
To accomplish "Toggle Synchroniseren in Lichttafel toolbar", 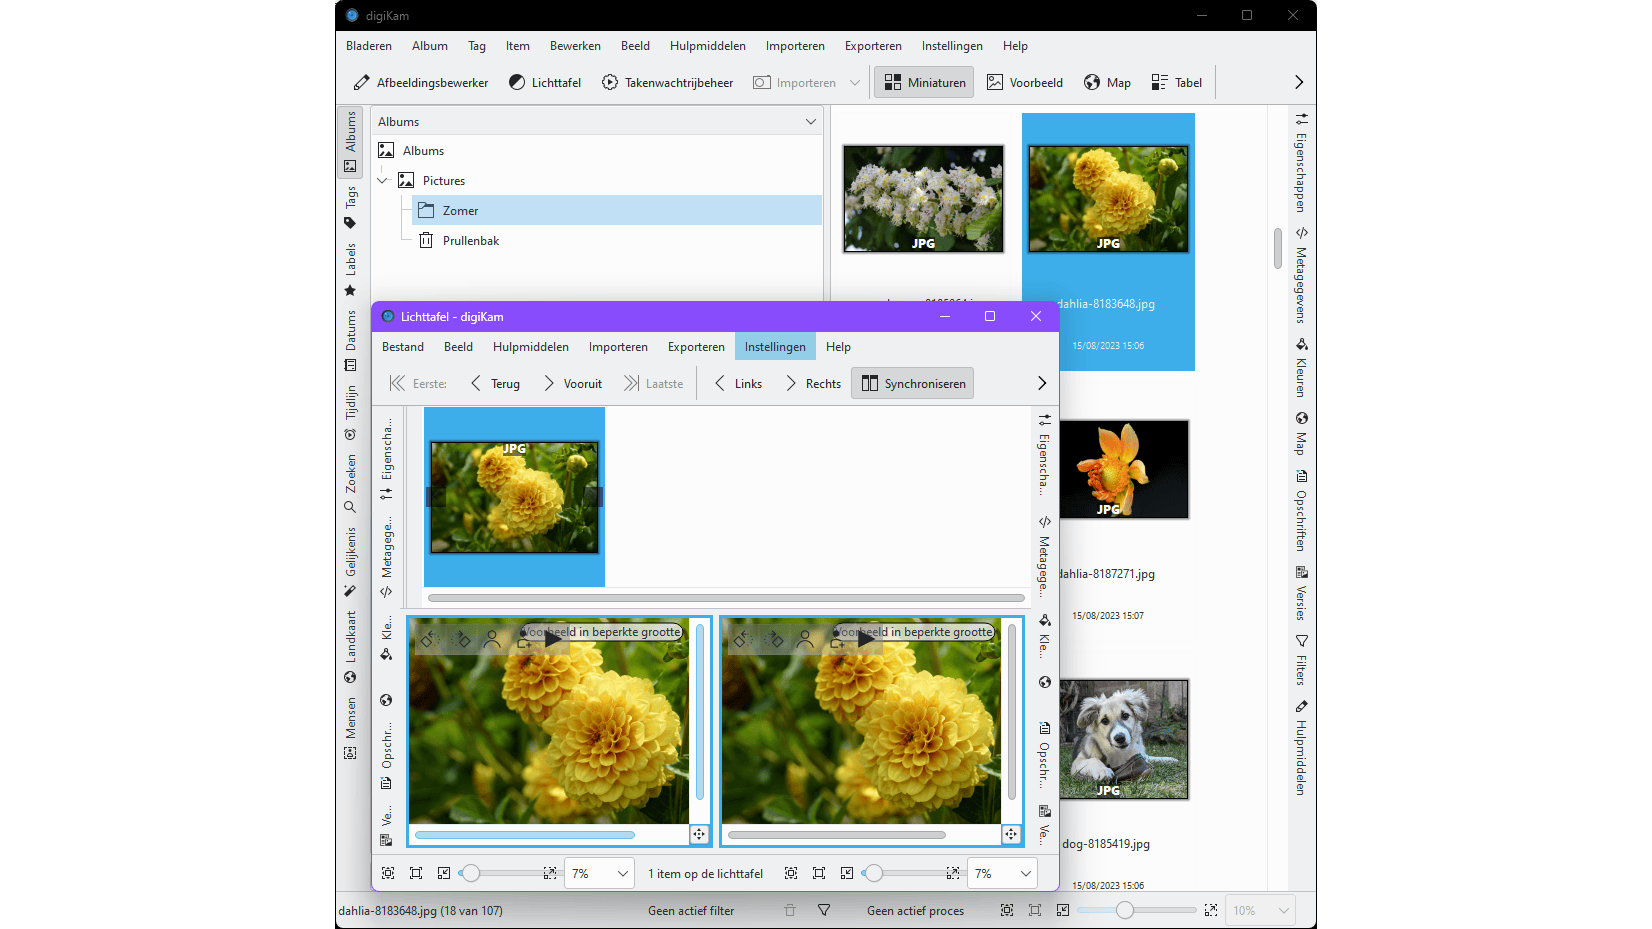I will pyautogui.click(x=913, y=384).
